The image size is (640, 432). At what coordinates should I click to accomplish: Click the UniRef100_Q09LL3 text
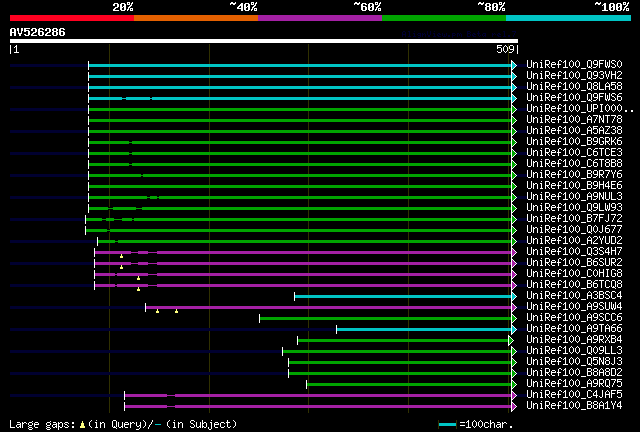pyautogui.click(x=574, y=351)
